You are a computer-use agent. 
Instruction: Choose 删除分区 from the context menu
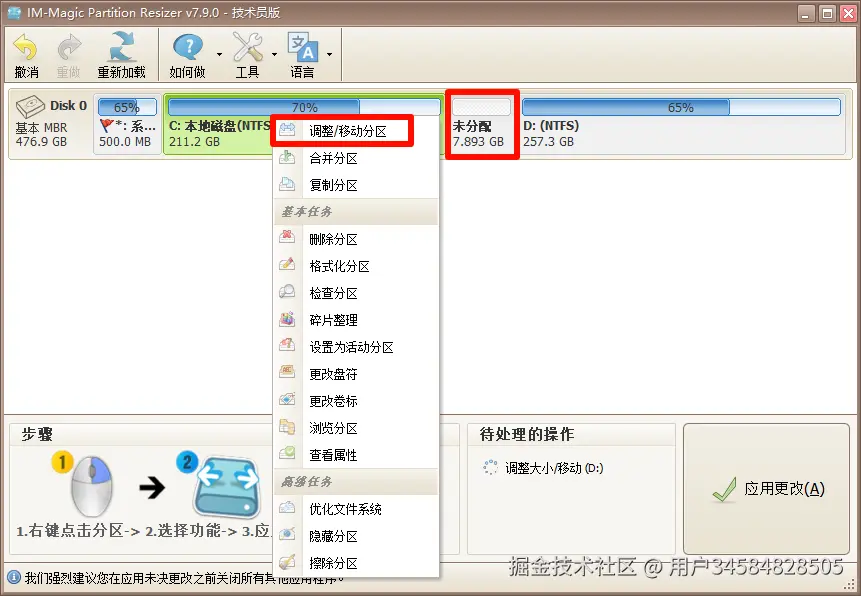pos(356,239)
